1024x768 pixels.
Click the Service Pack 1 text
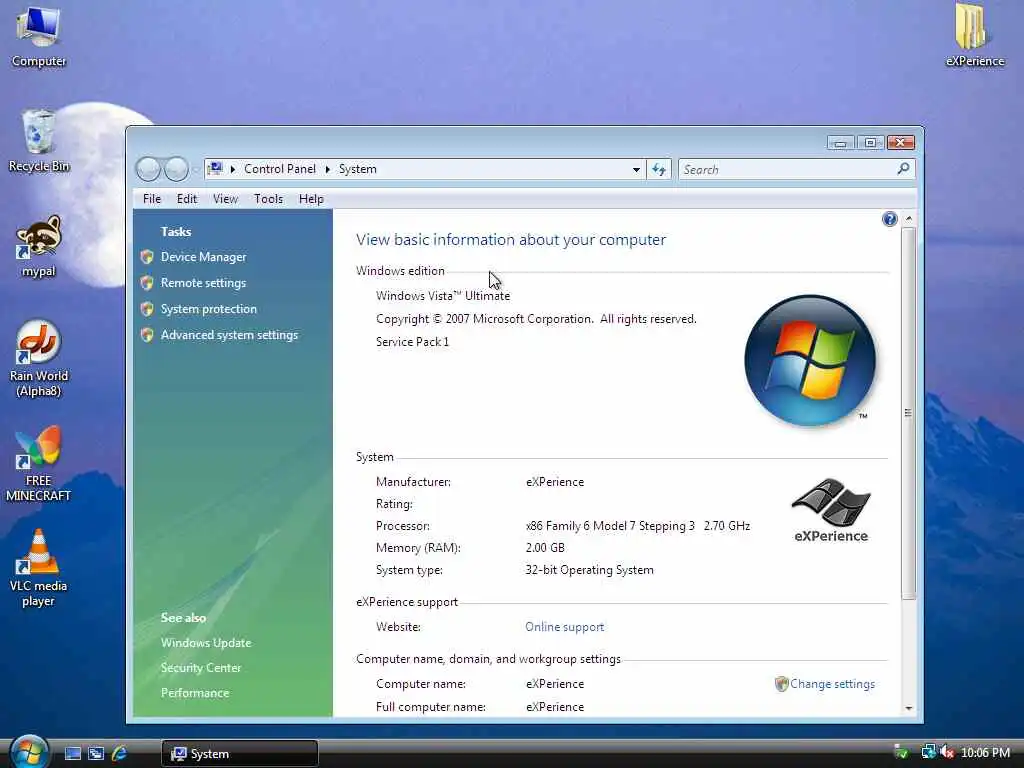(x=412, y=342)
